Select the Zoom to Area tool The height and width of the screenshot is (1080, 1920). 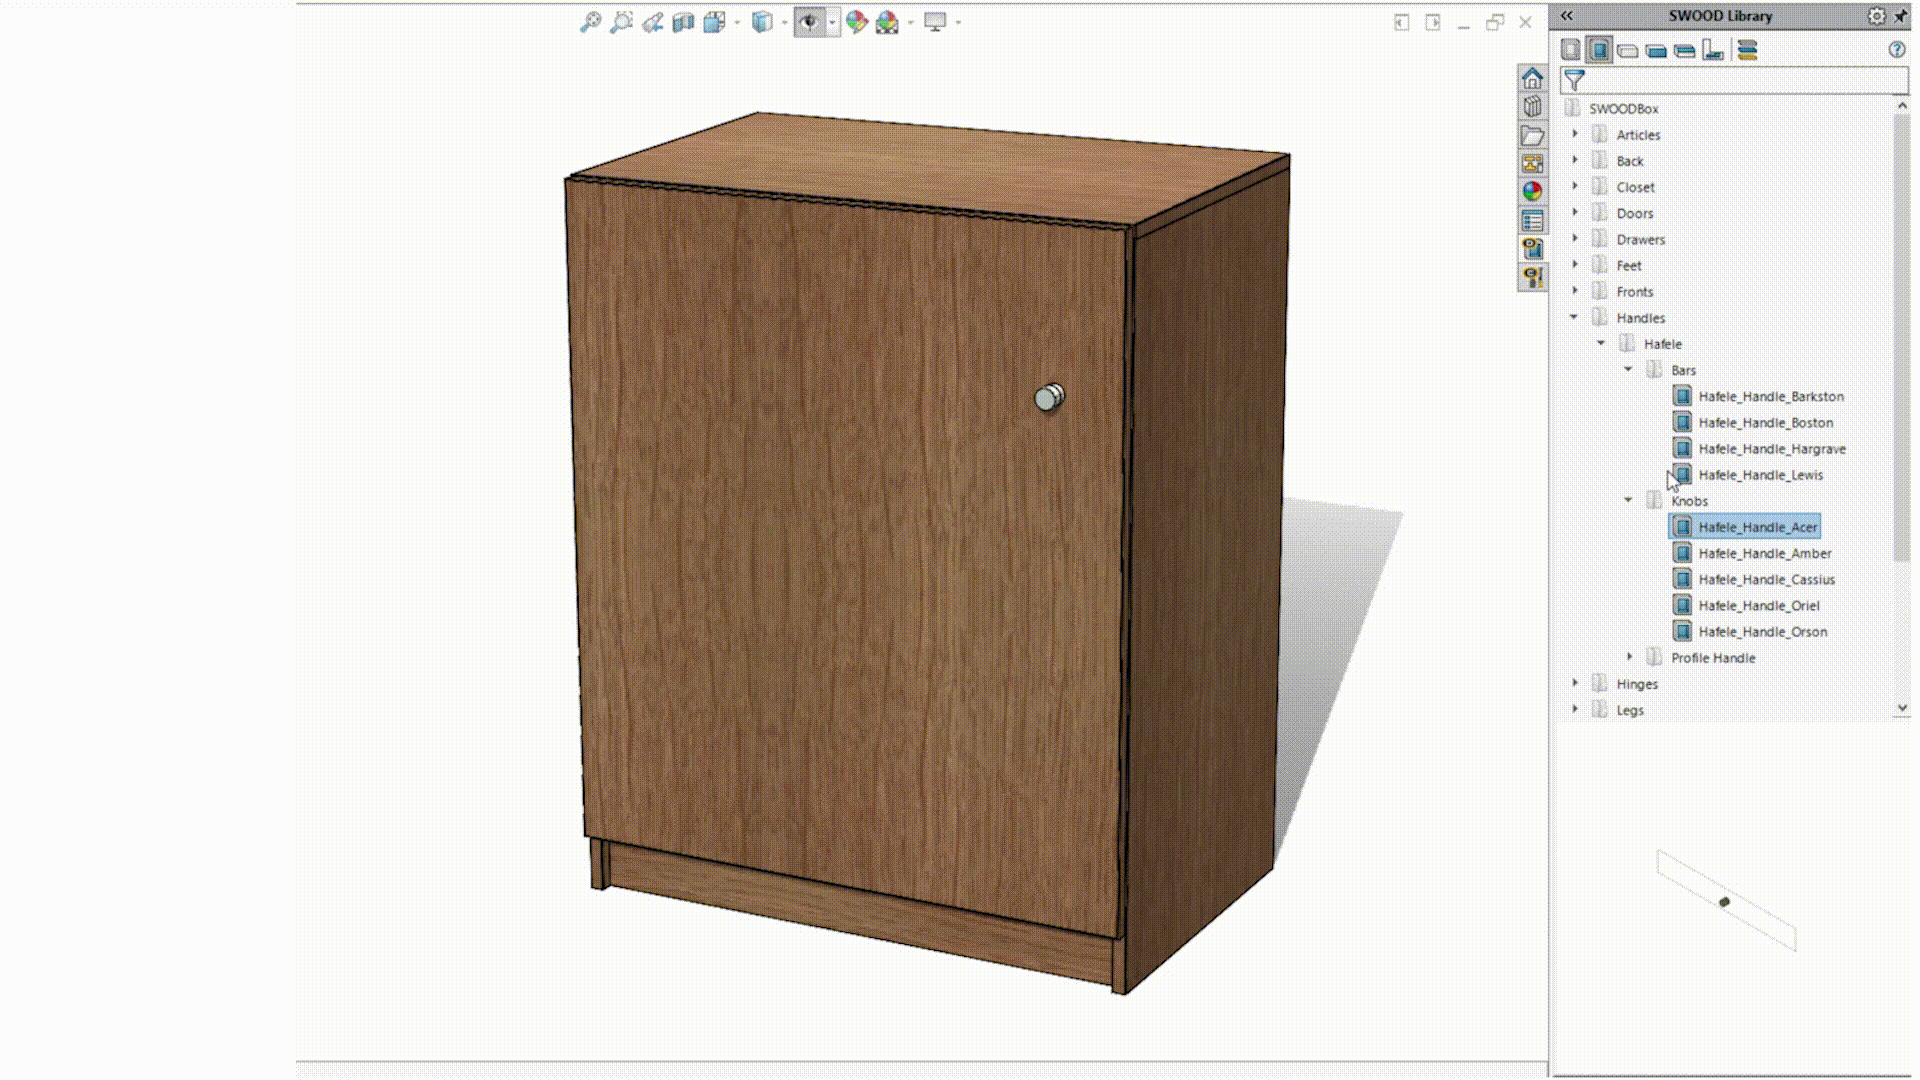621,22
